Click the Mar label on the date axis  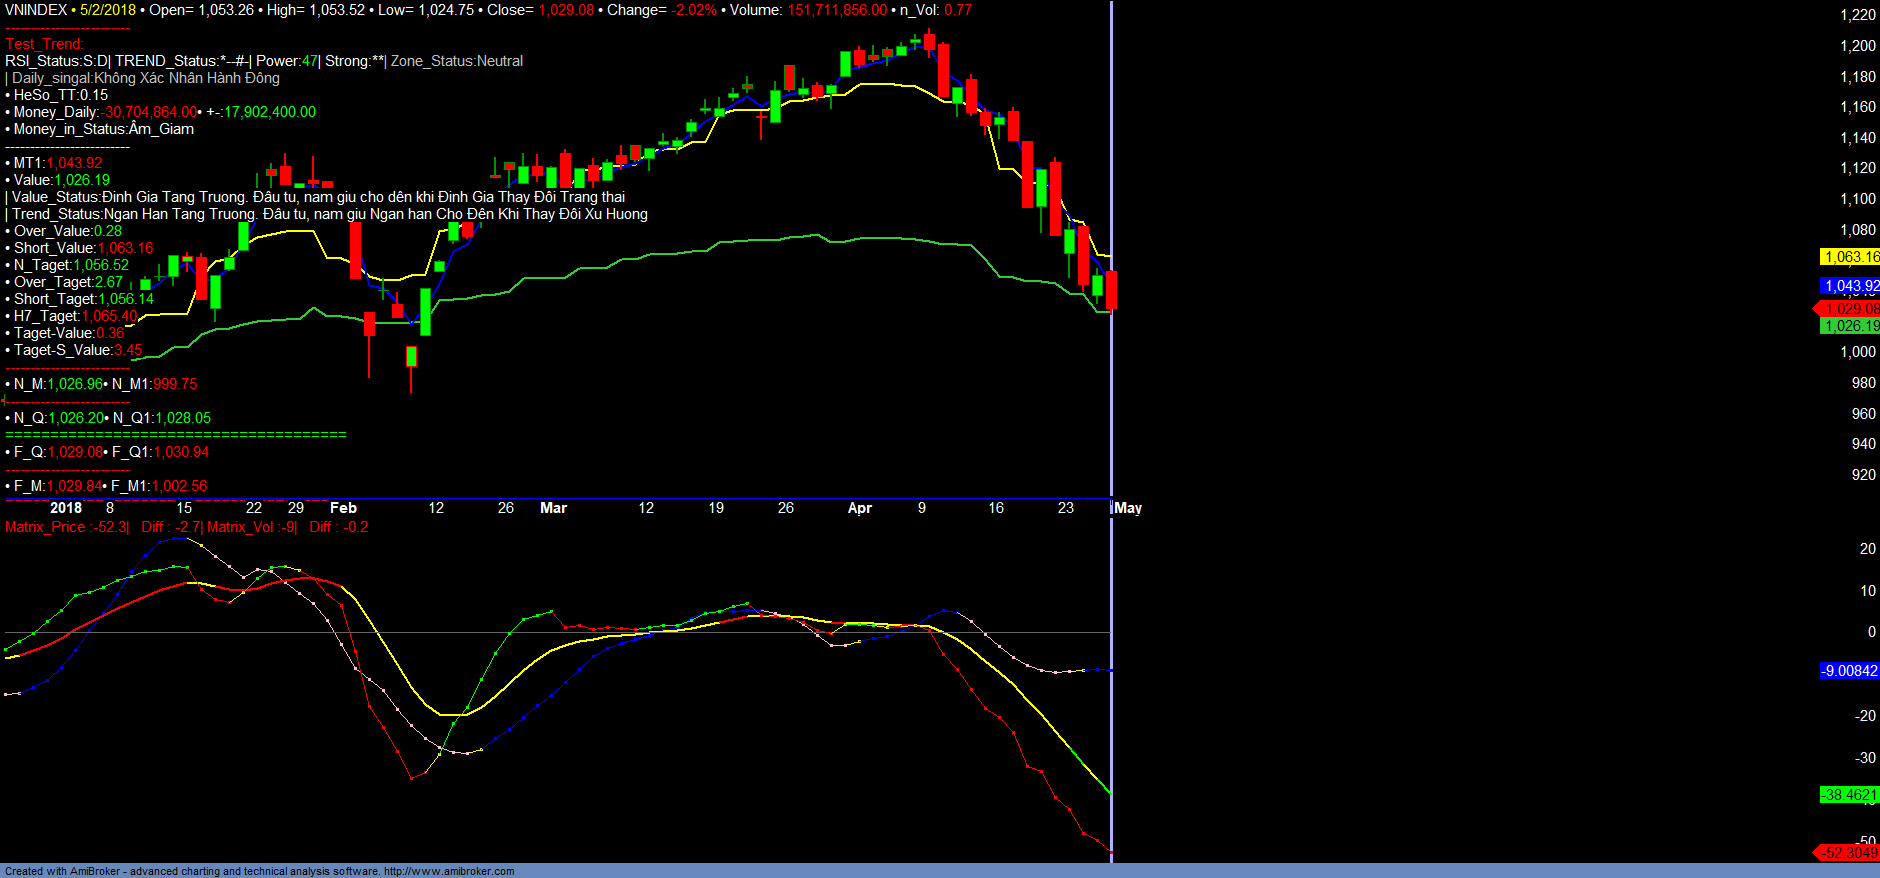click(553, 508)
